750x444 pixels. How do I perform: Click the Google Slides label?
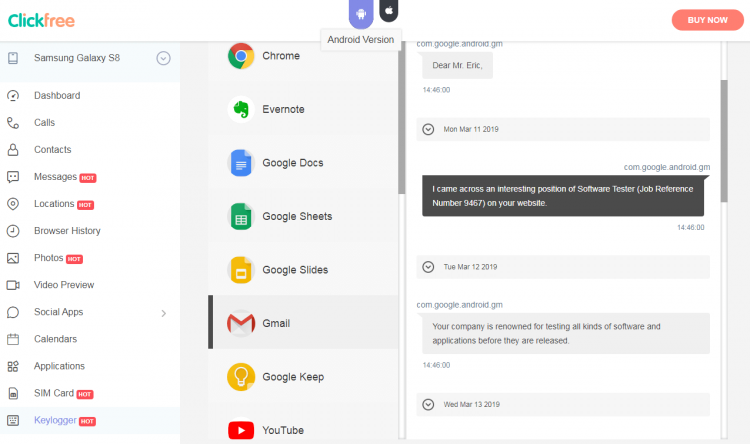click(295, 270)
